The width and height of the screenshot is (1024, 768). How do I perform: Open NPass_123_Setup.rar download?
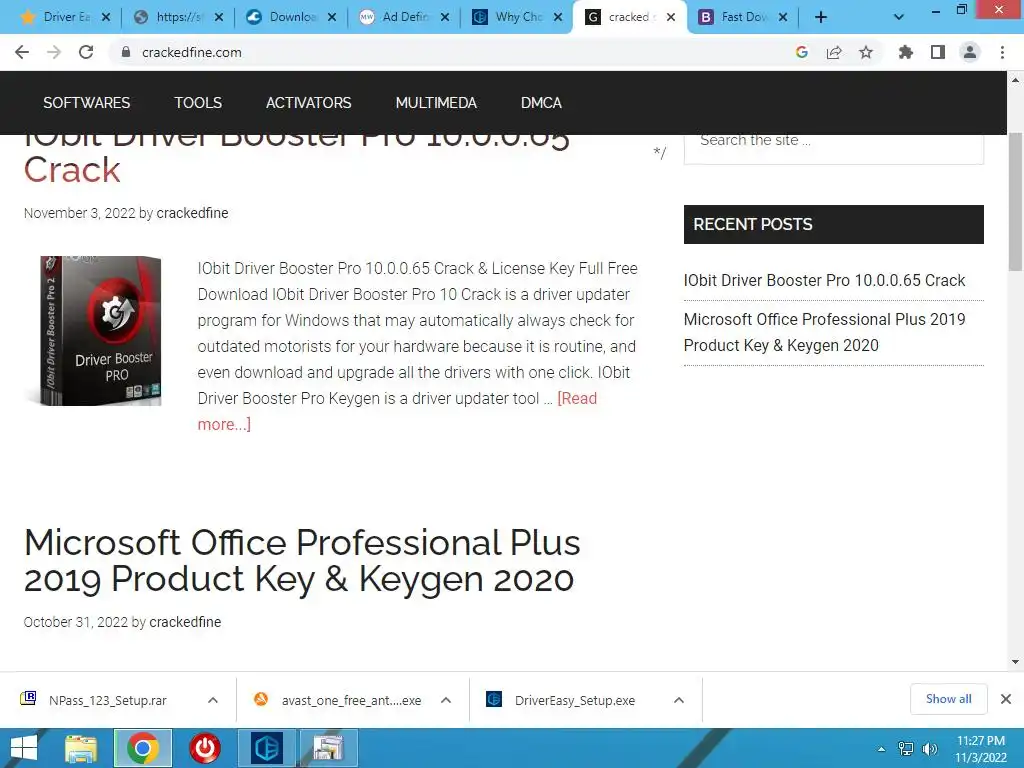point(108,700)
